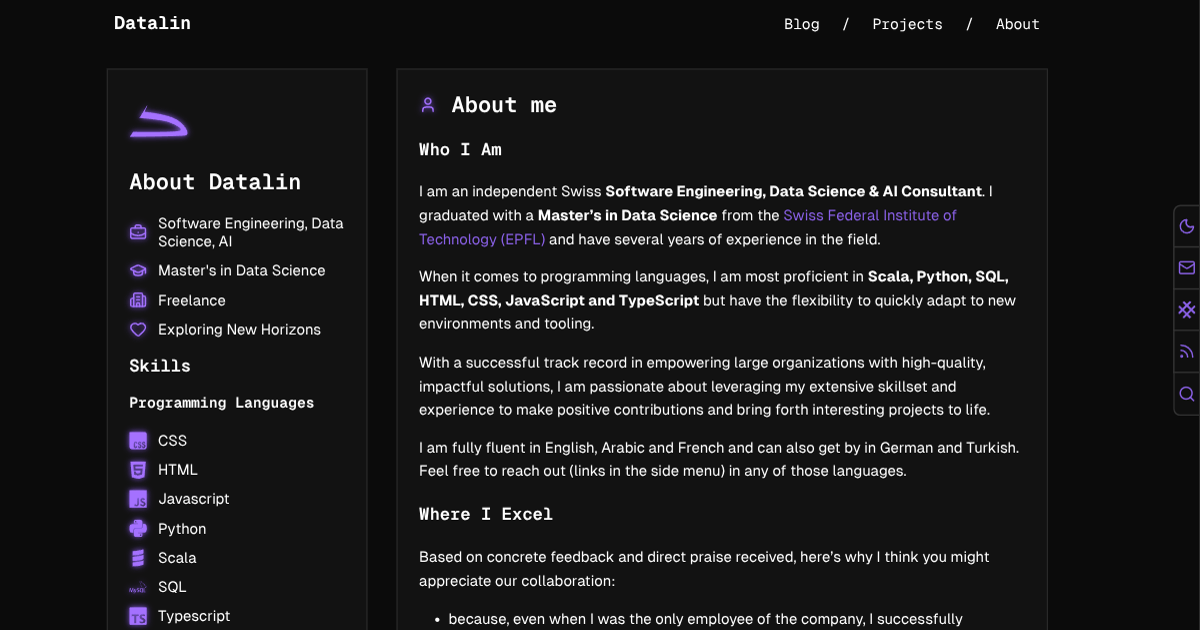Click the Scala icon in skills list

138,558
